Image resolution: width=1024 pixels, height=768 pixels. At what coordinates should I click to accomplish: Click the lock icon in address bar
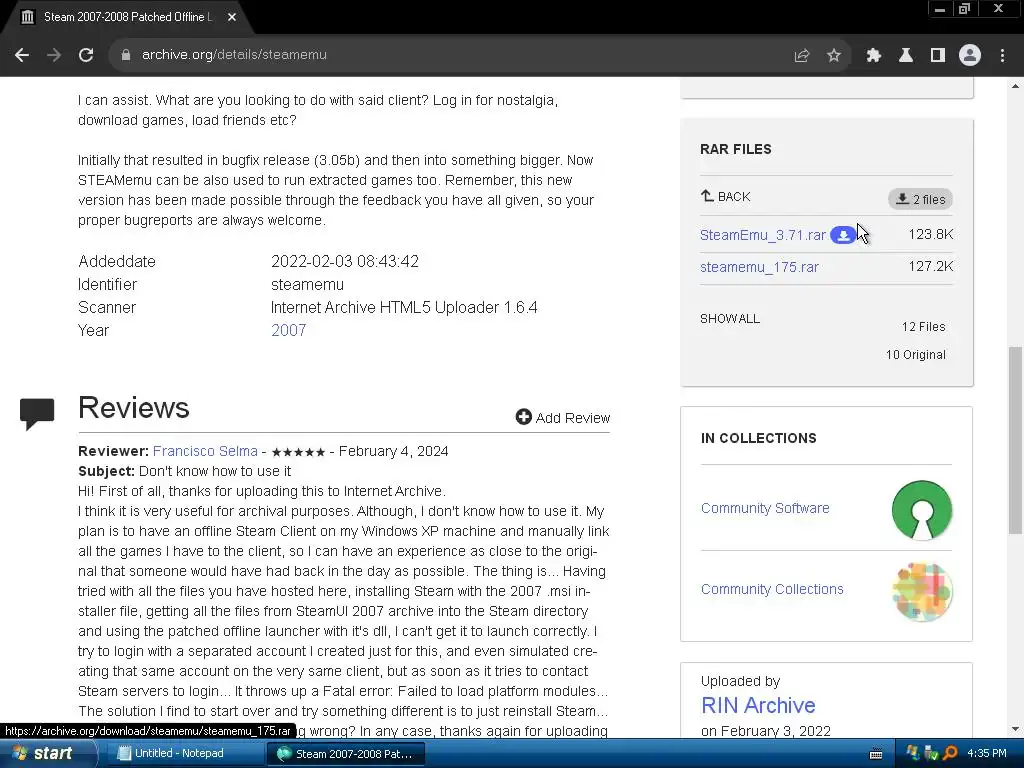tap(126, 55)
